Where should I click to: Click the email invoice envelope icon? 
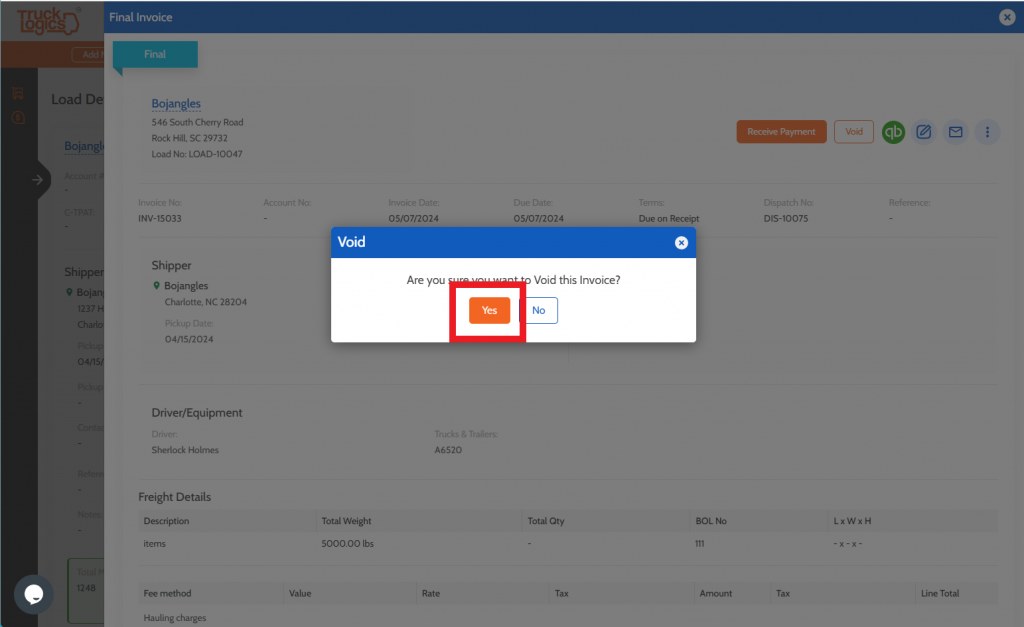pyautogui.click(x=955, y=132)
